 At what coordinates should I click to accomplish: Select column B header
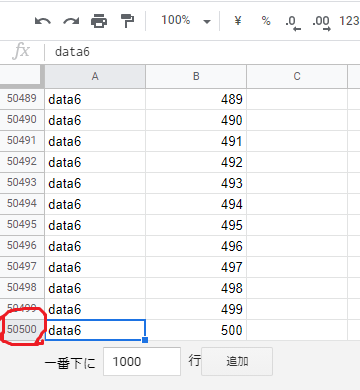click(196, 77)
